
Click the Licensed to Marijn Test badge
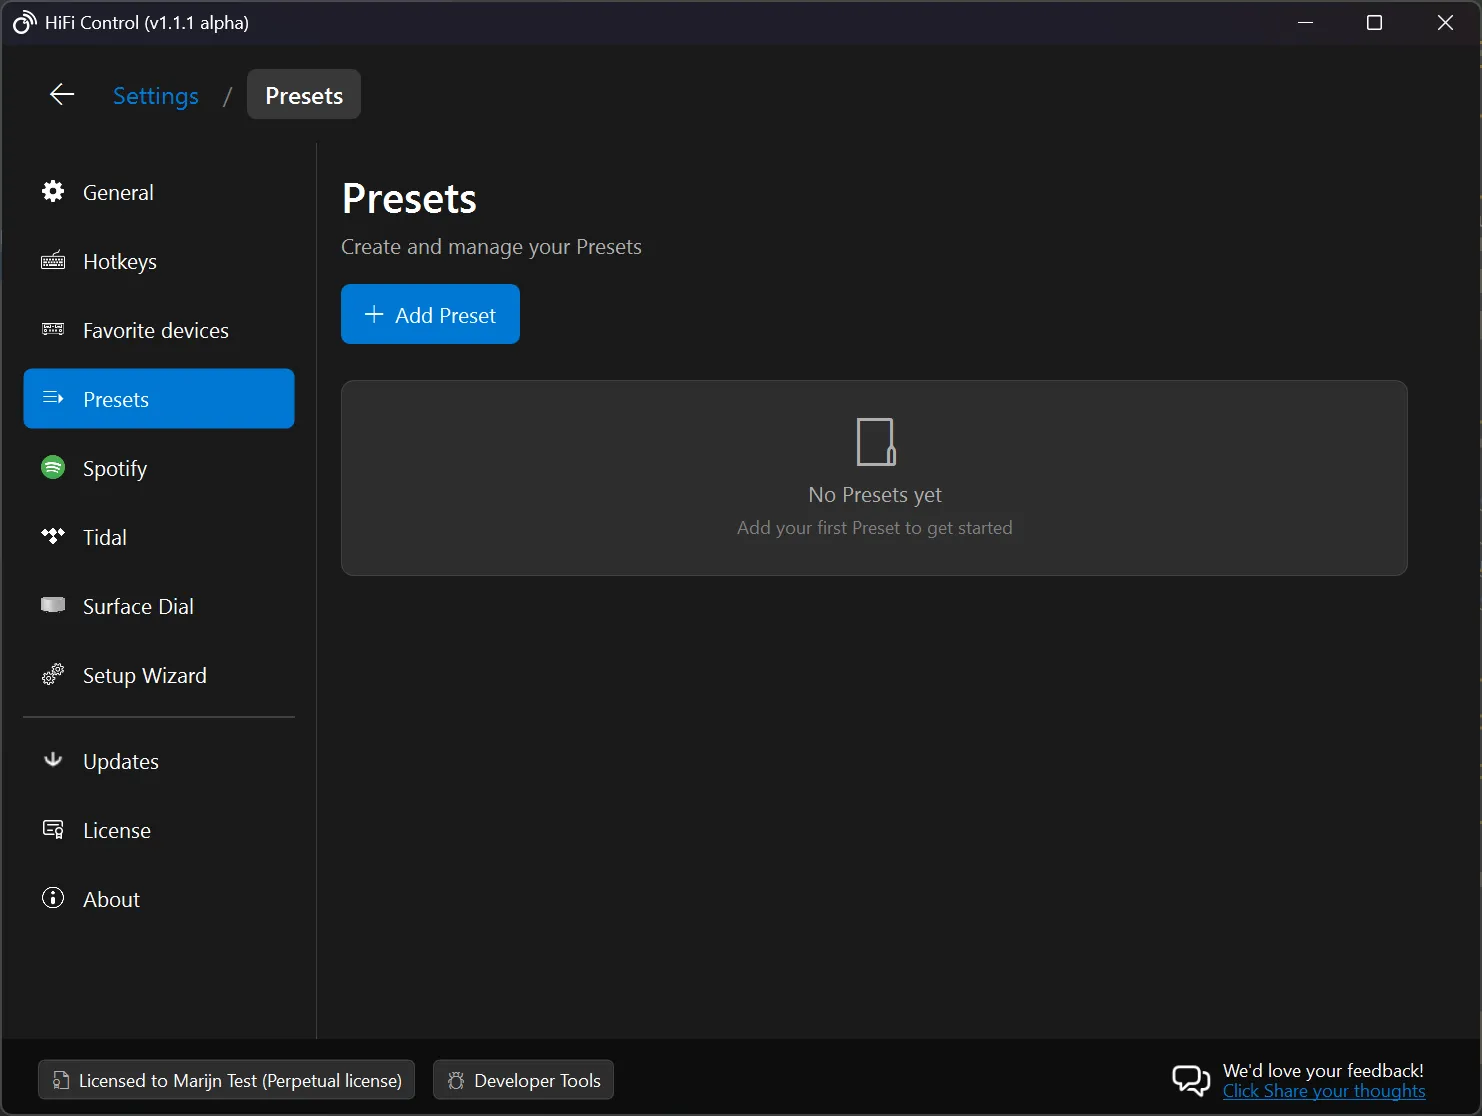coord(226,1080)
